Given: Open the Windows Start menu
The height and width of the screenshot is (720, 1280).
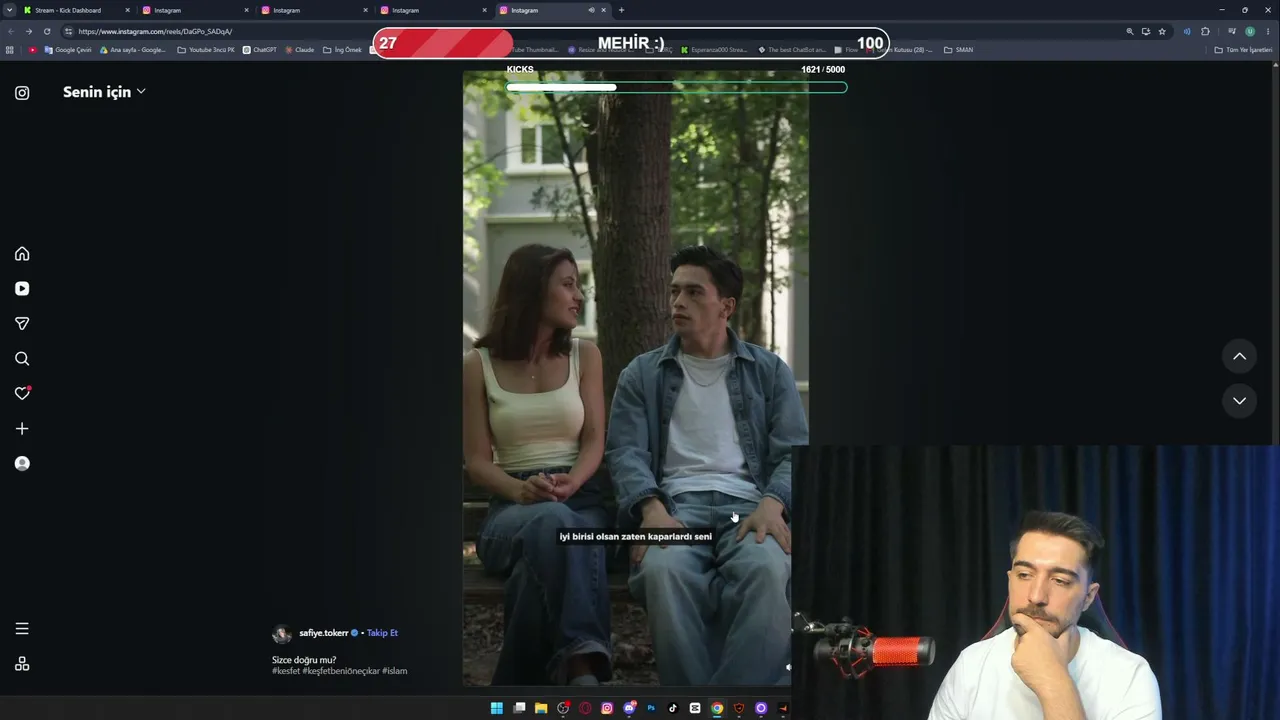Looking at the screenshot, I should pyautogui.click(x=497, y=708).
